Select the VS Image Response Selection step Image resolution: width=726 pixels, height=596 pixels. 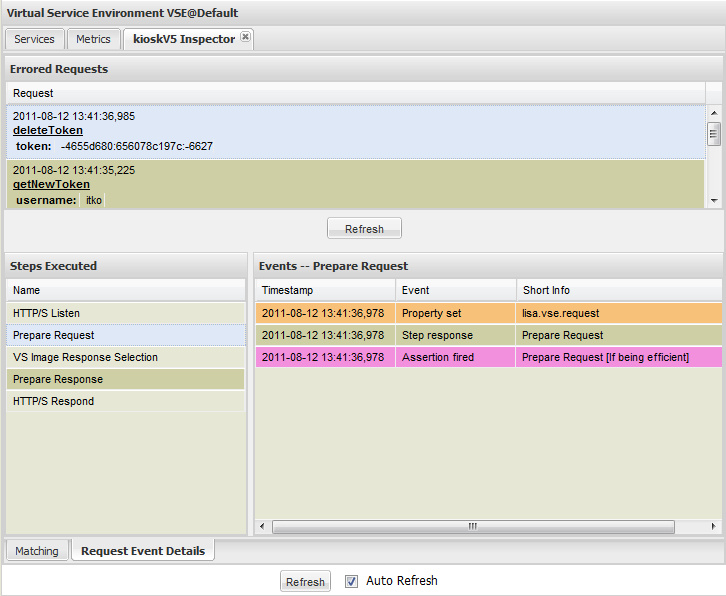point(85,358)
